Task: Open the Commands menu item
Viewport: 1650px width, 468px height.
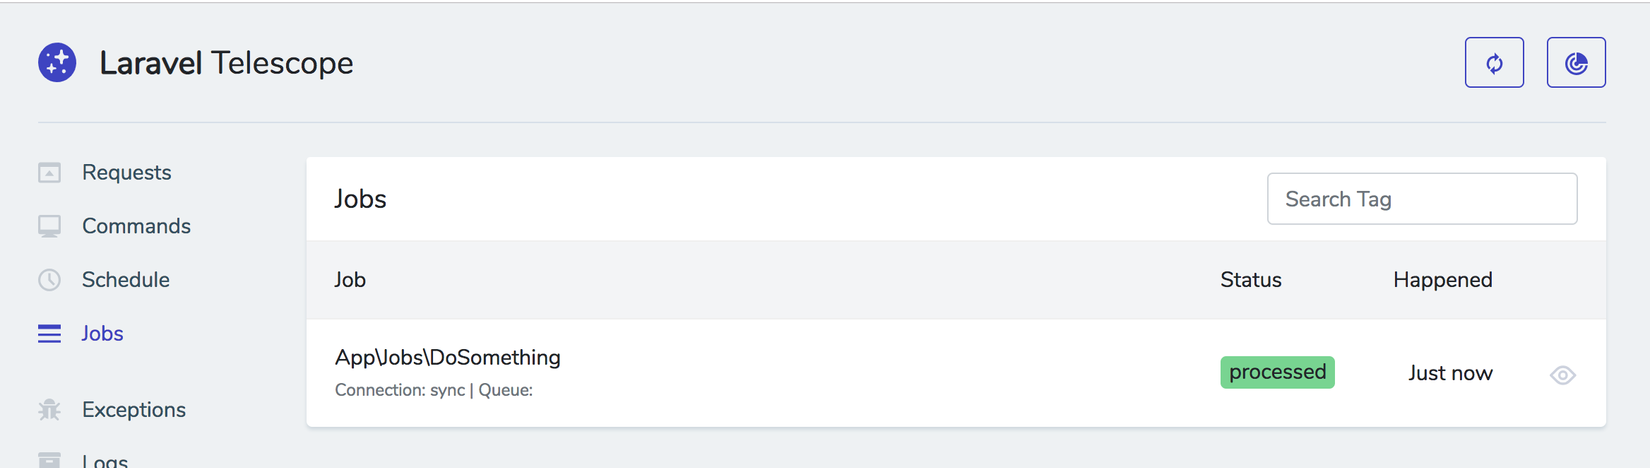Action: [136, 226]
